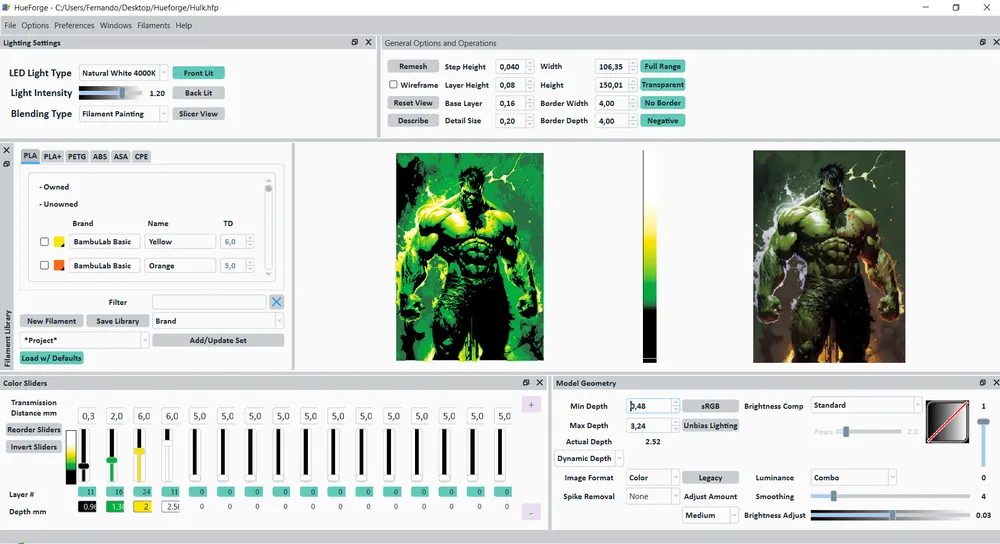Remove a color slider with minus button
The width and height of the screenshot is (1000, 544).
click(531, 512)
